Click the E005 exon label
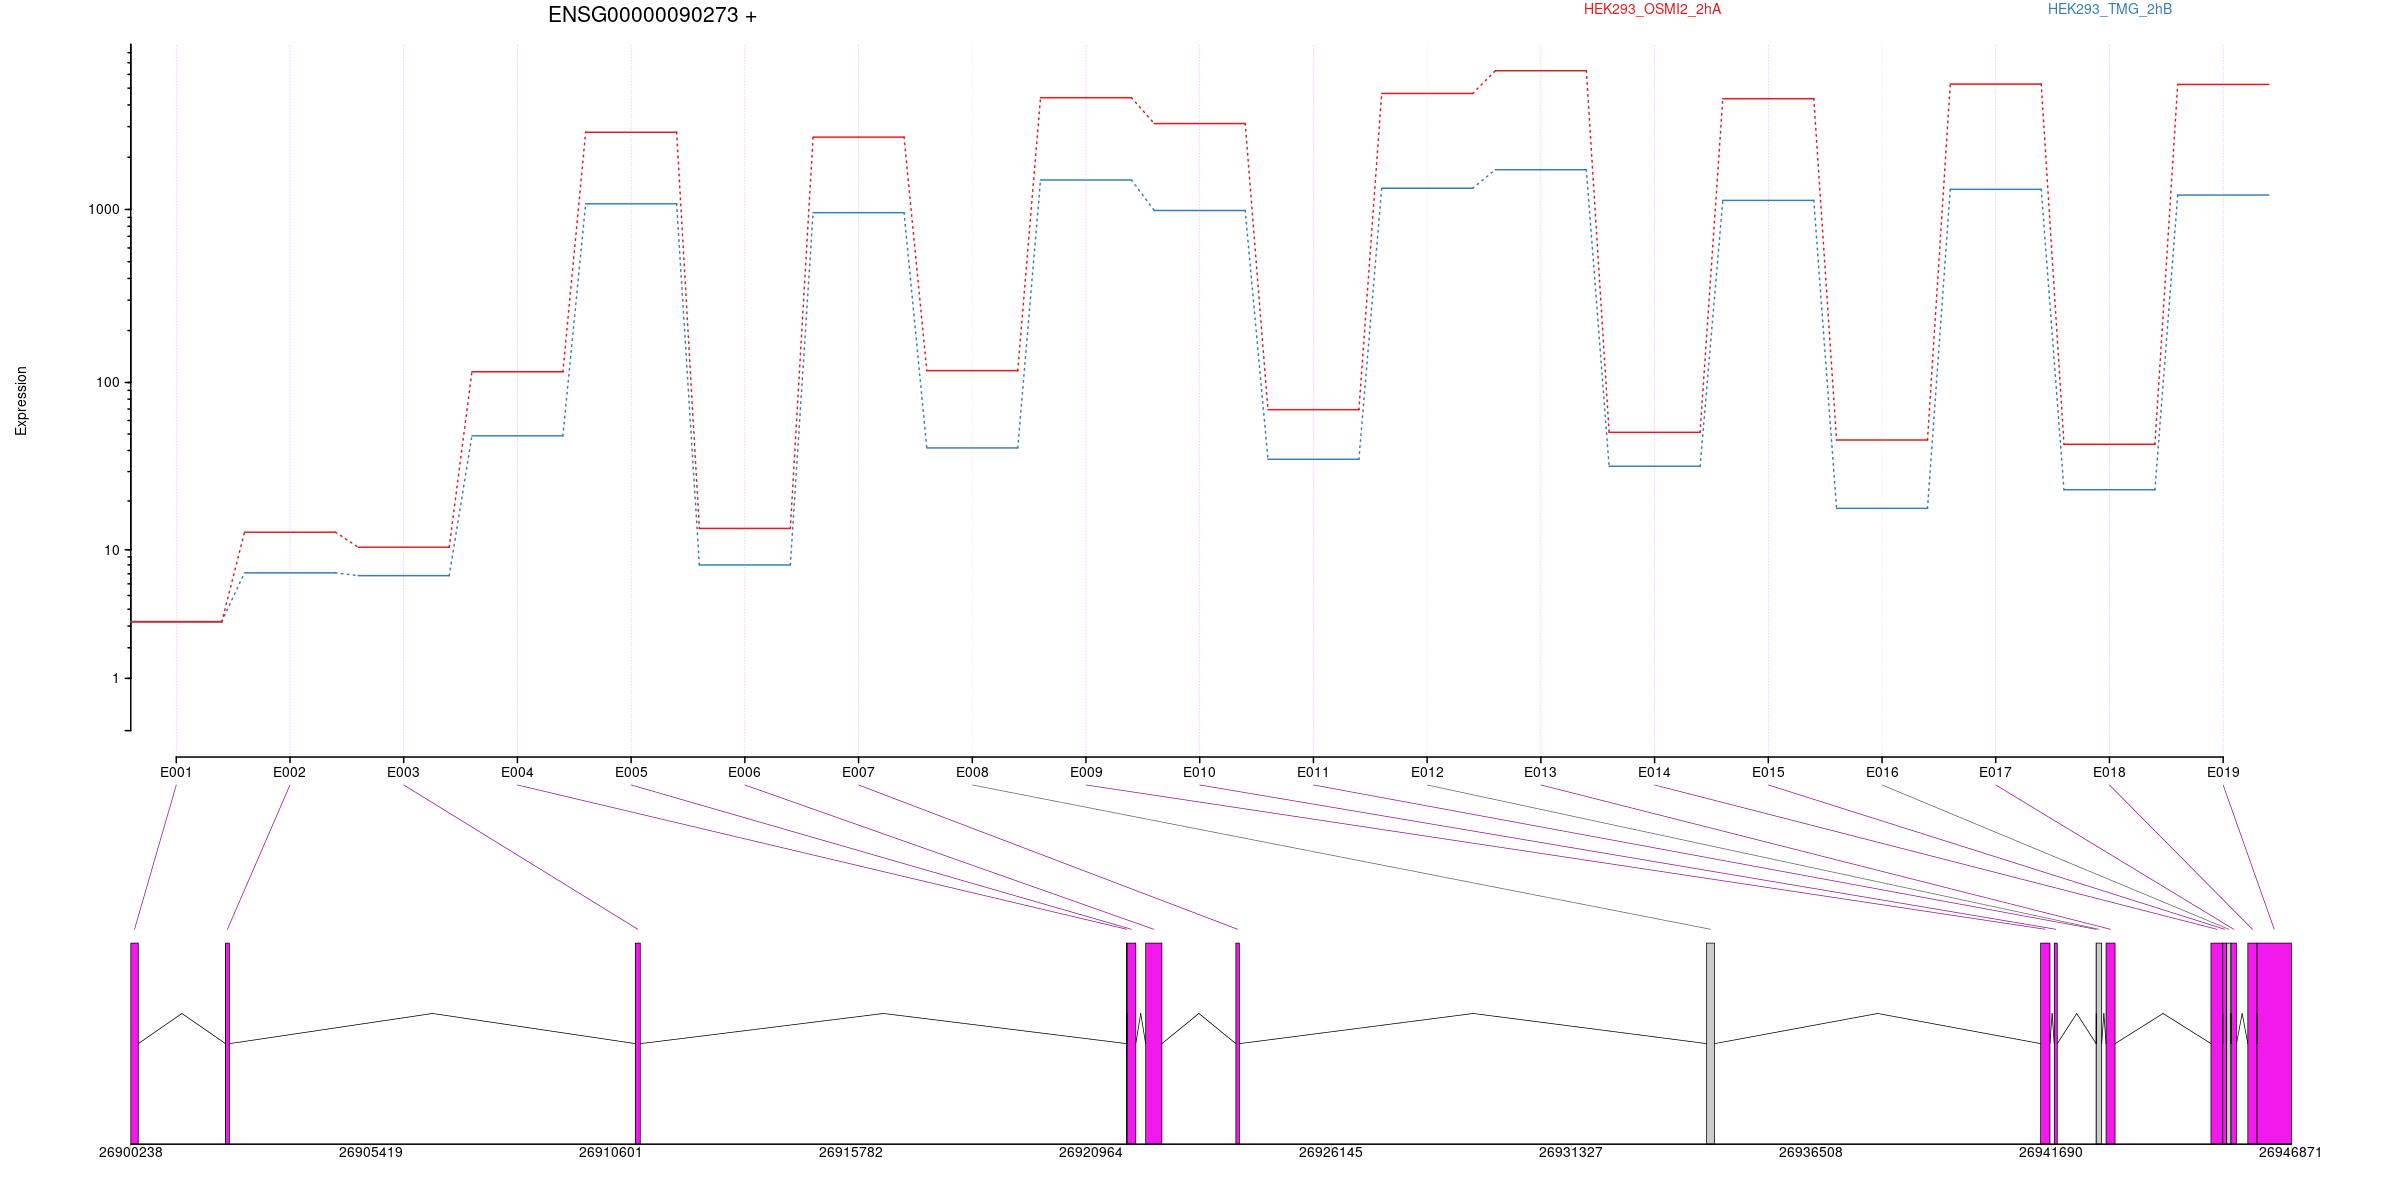Screen dimensions: 2400x1200 (x=631, y=772)
